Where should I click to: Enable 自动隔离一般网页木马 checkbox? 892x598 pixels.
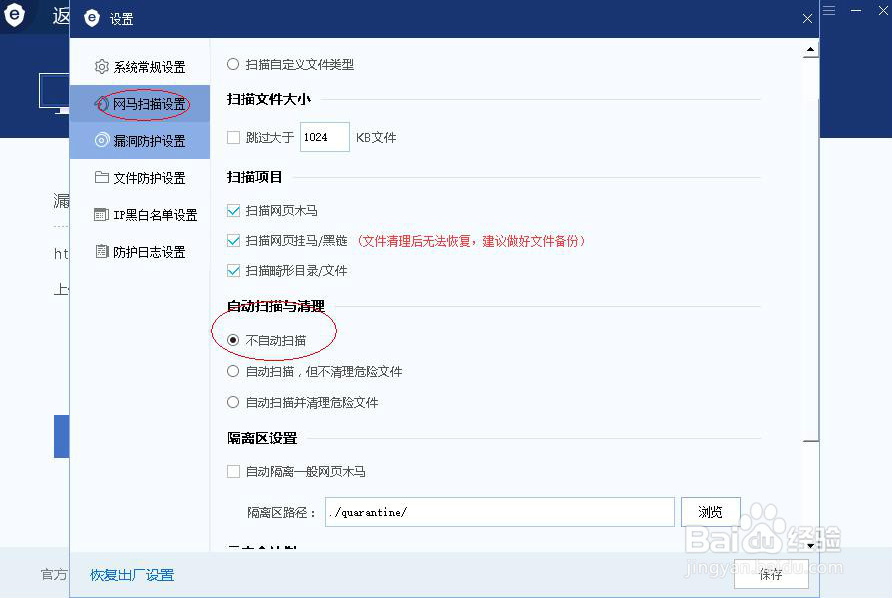pyautogui.click(x=233, y=471)
